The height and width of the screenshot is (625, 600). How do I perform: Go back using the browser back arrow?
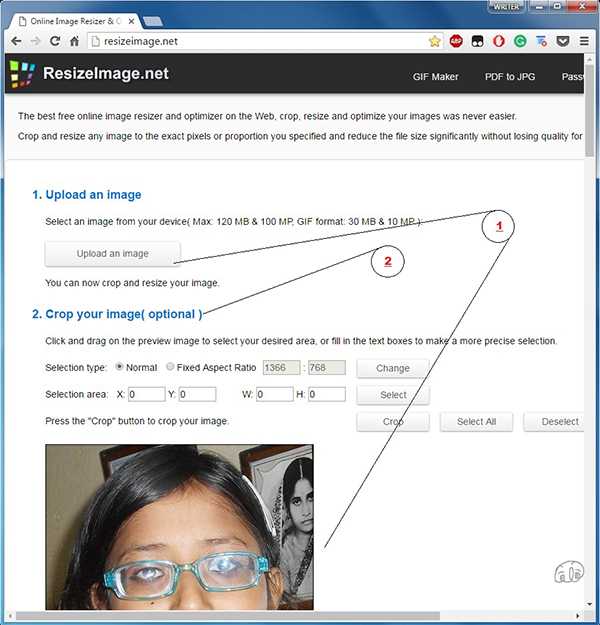pyautogui.click(x=16, y=41)
